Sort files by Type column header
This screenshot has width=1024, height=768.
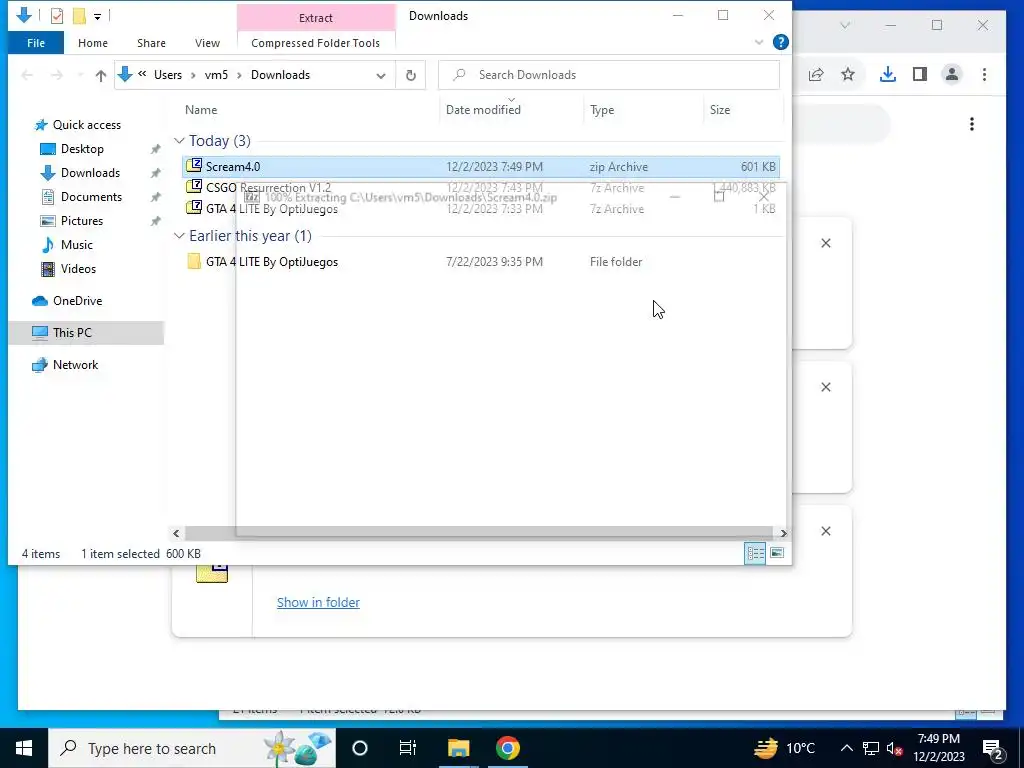click(x=601, y=110)
